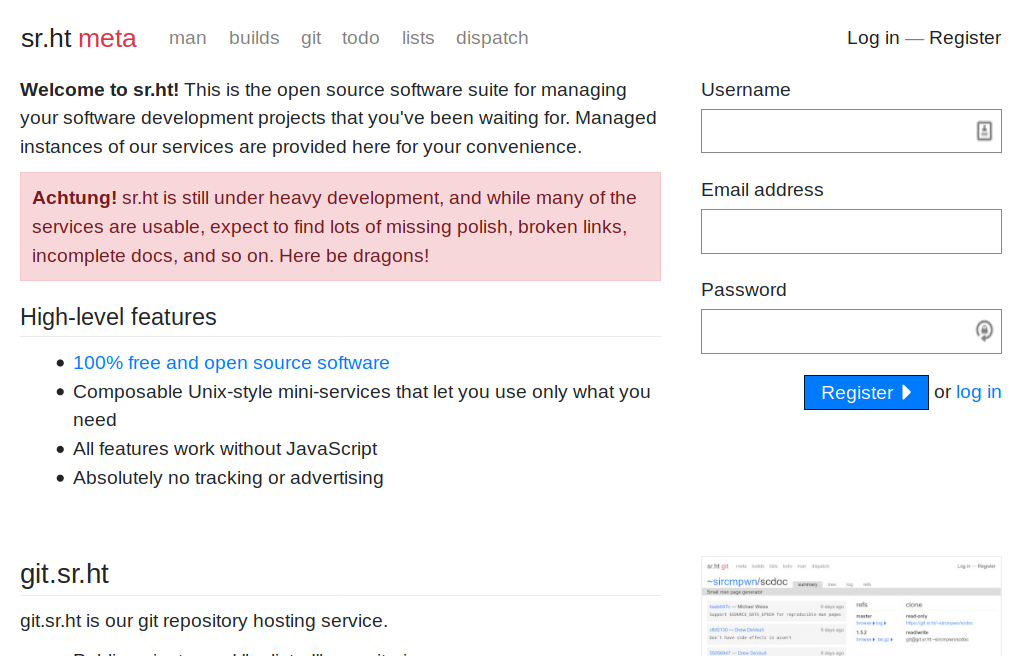Viewport: 1022px width, 656px height.
Task: Open the man nav item
Action: [x=188, y=38]
